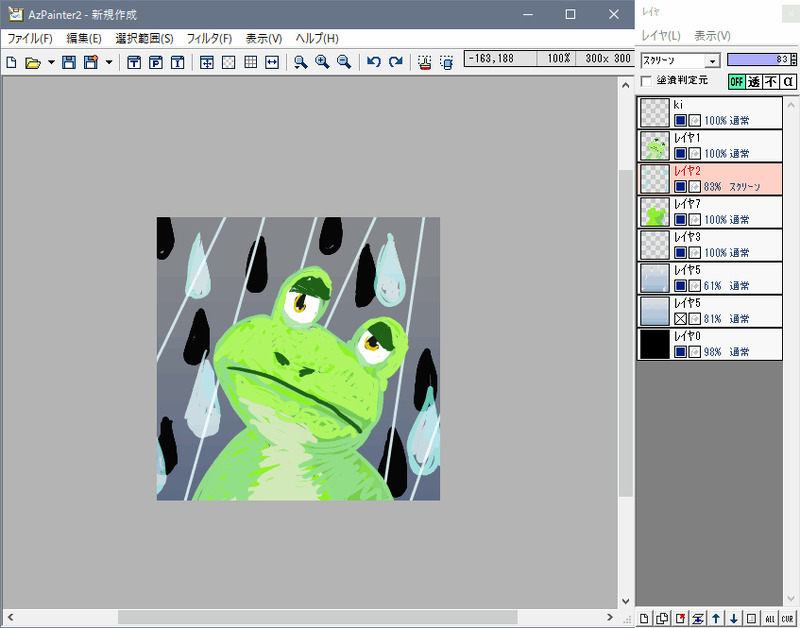
Task: Show the hidden レイヤ5 81% layer
Action: pyautogui.click(x=680, y=319)
